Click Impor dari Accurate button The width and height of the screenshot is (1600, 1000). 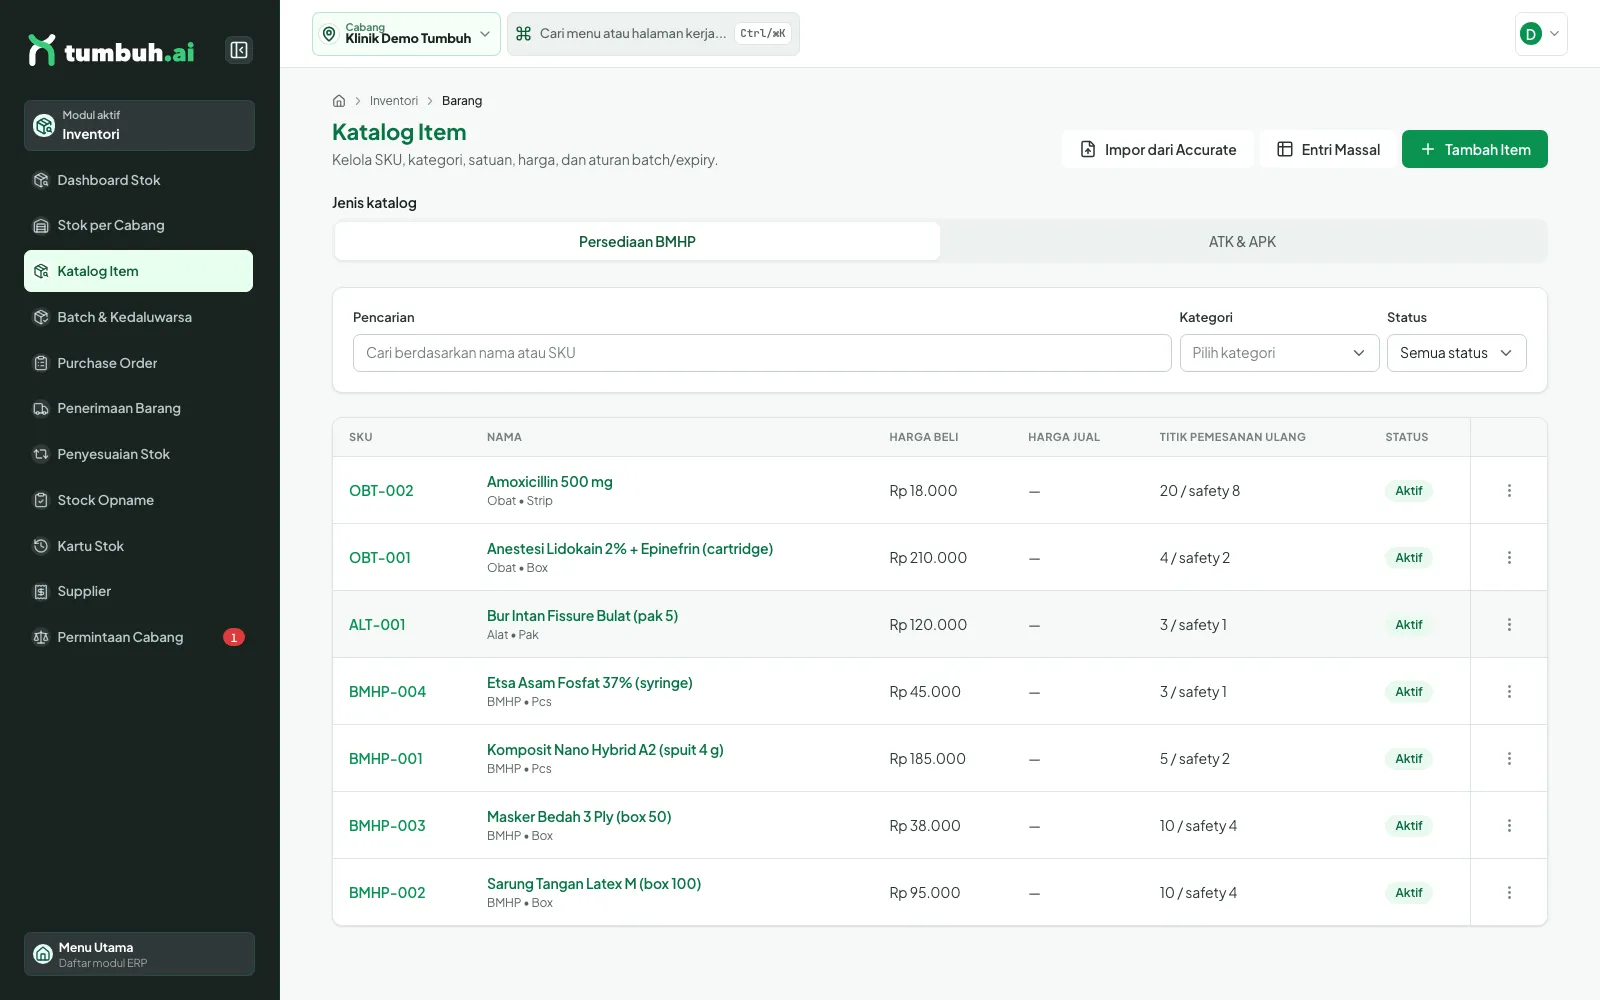[1158, 149]
